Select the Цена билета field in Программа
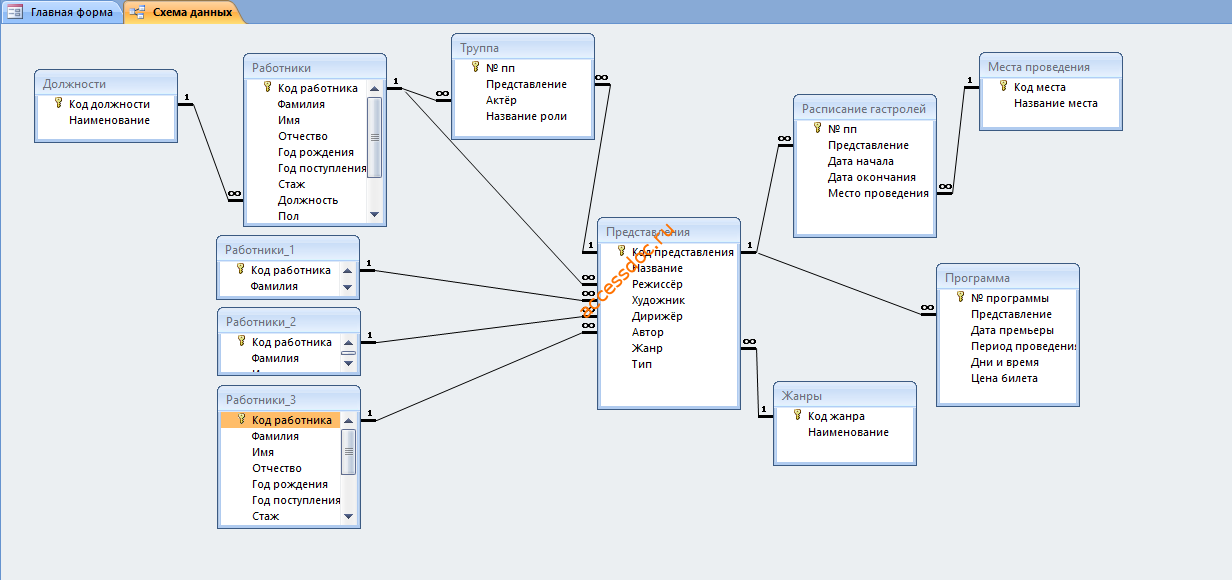This screenshot has width=1232, height=580. click(1004, 378)
